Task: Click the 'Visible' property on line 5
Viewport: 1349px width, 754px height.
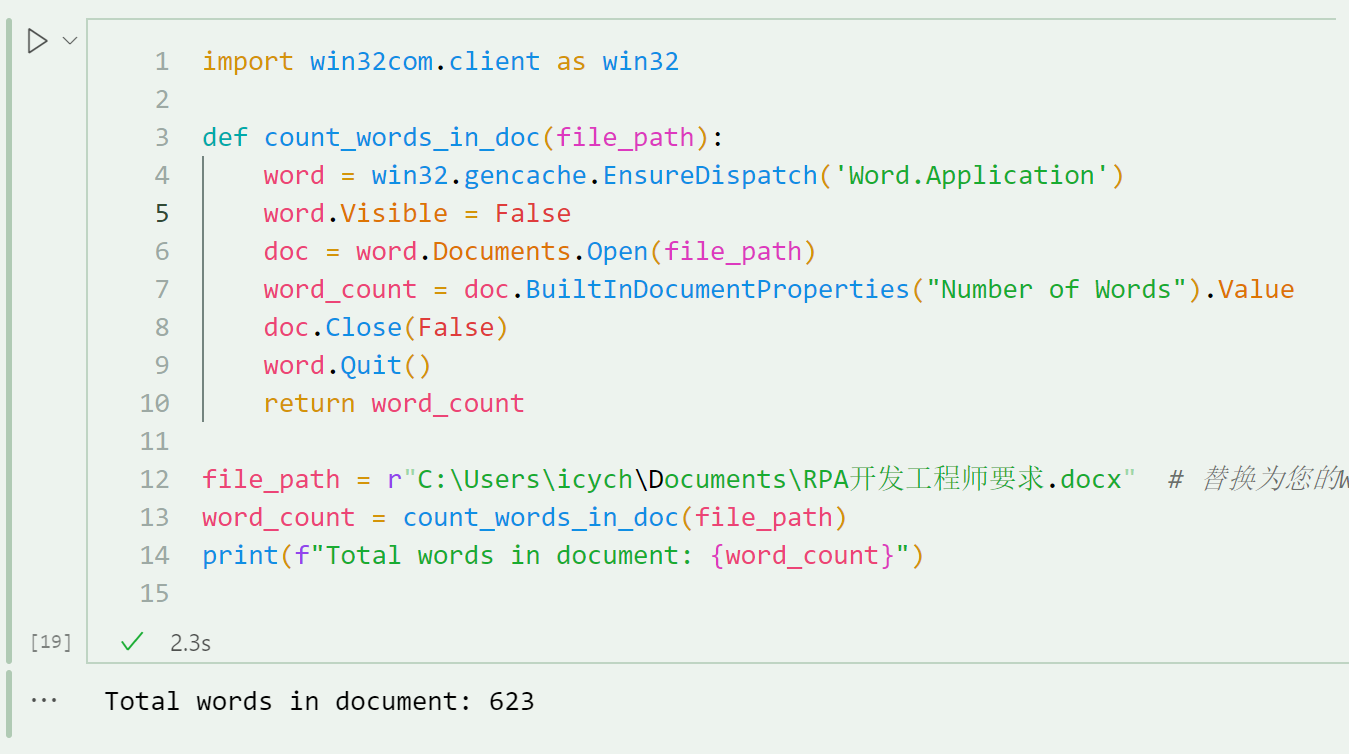Action: [x=394, y=214]
